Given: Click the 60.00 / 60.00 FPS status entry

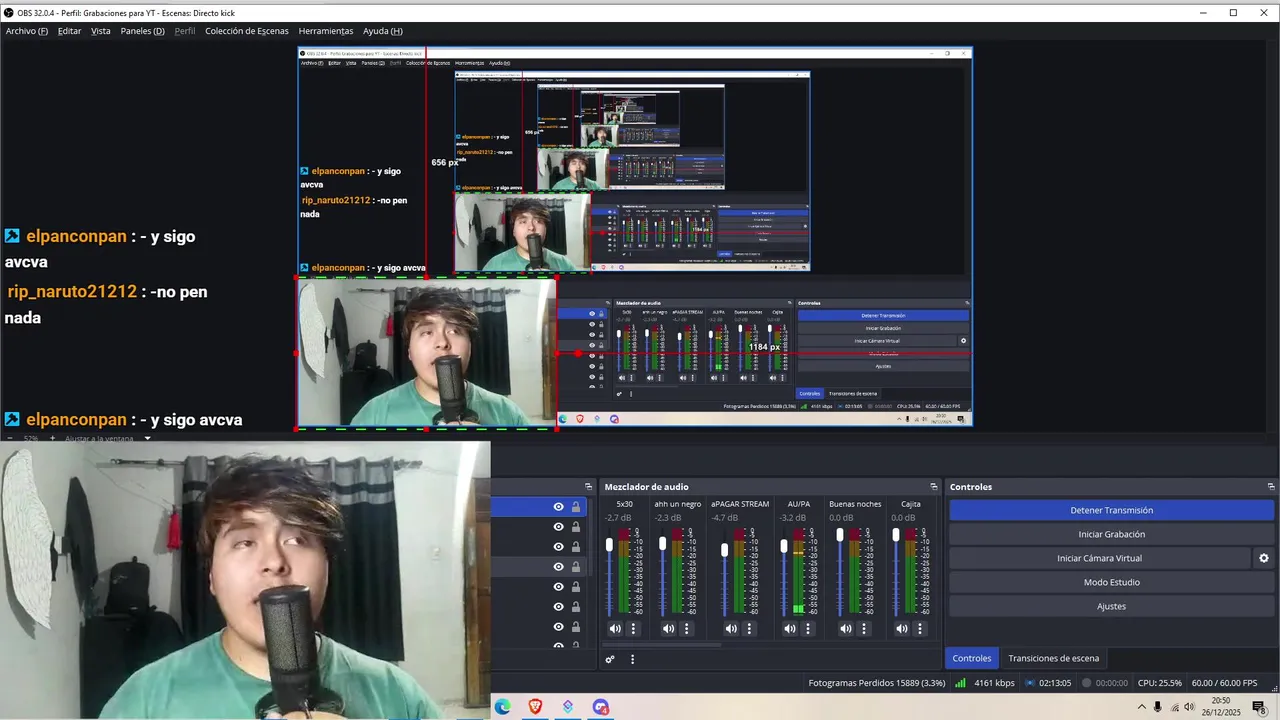Looking at the screenshot, I should [1225, 683].
